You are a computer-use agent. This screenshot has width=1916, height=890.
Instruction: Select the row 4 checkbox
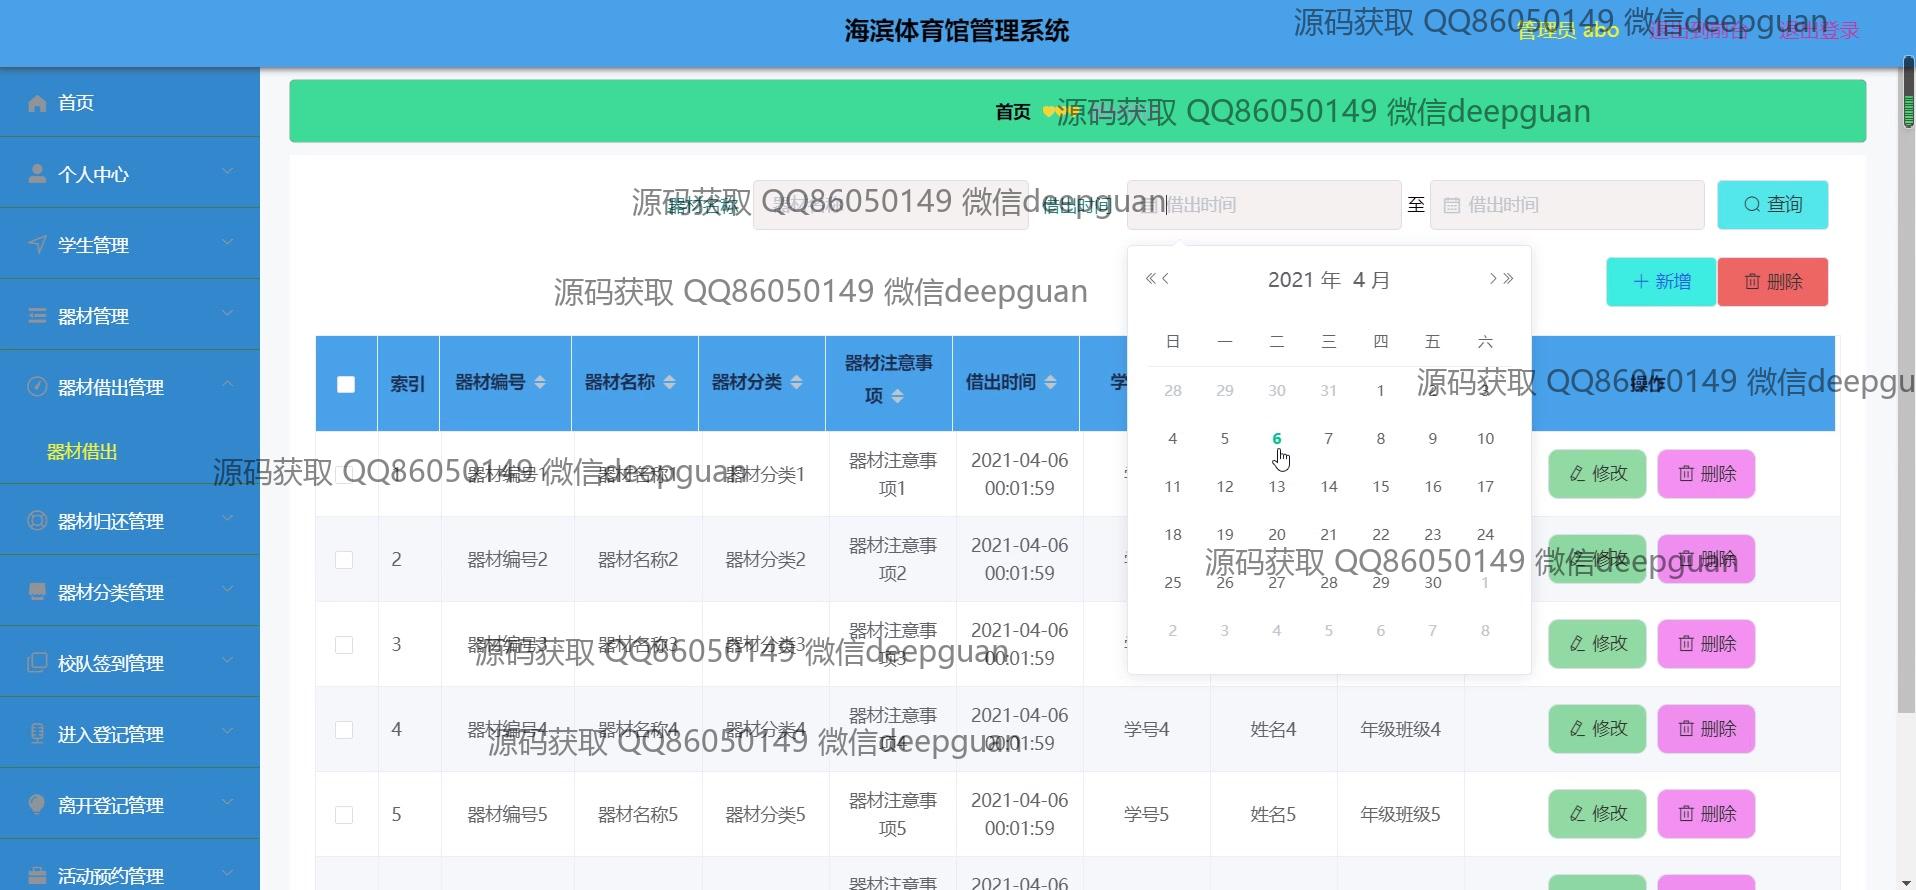344,730
